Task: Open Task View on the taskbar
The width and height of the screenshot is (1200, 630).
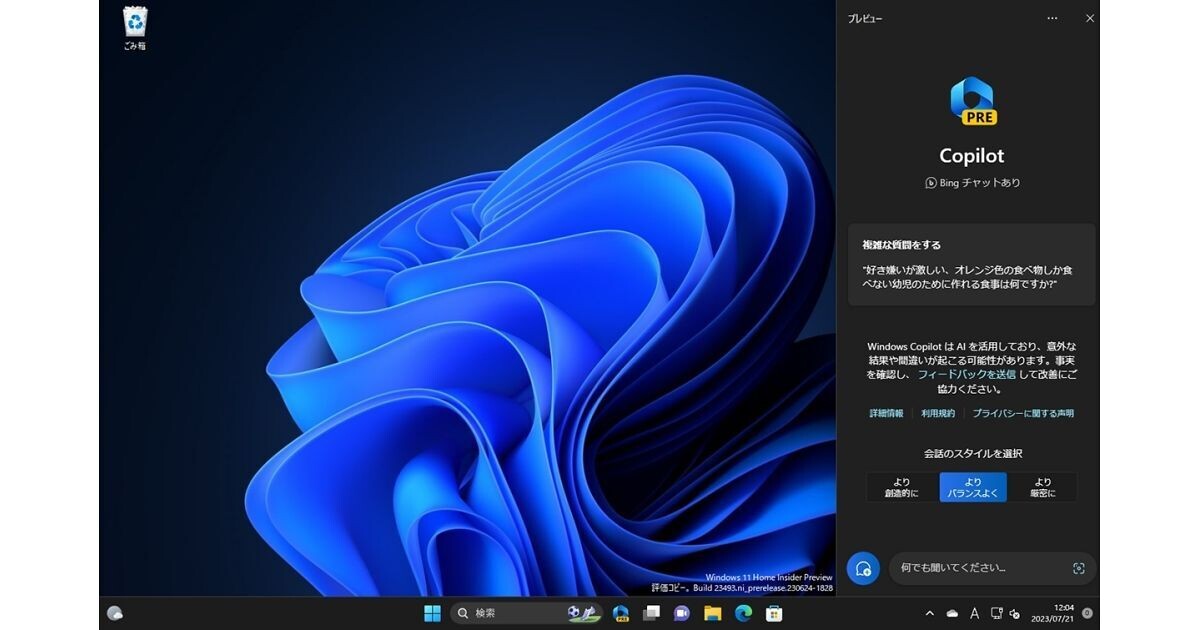Action: [x=651, y=613]
